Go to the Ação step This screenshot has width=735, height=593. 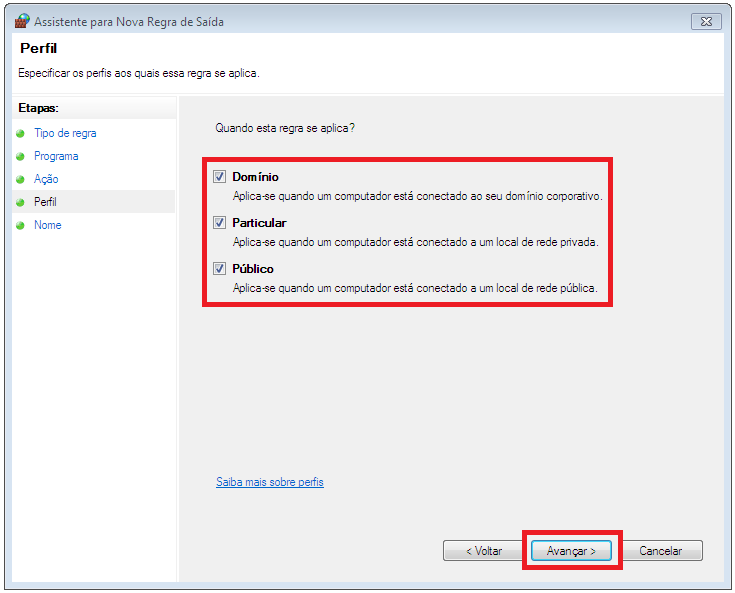tap(46, 179)
